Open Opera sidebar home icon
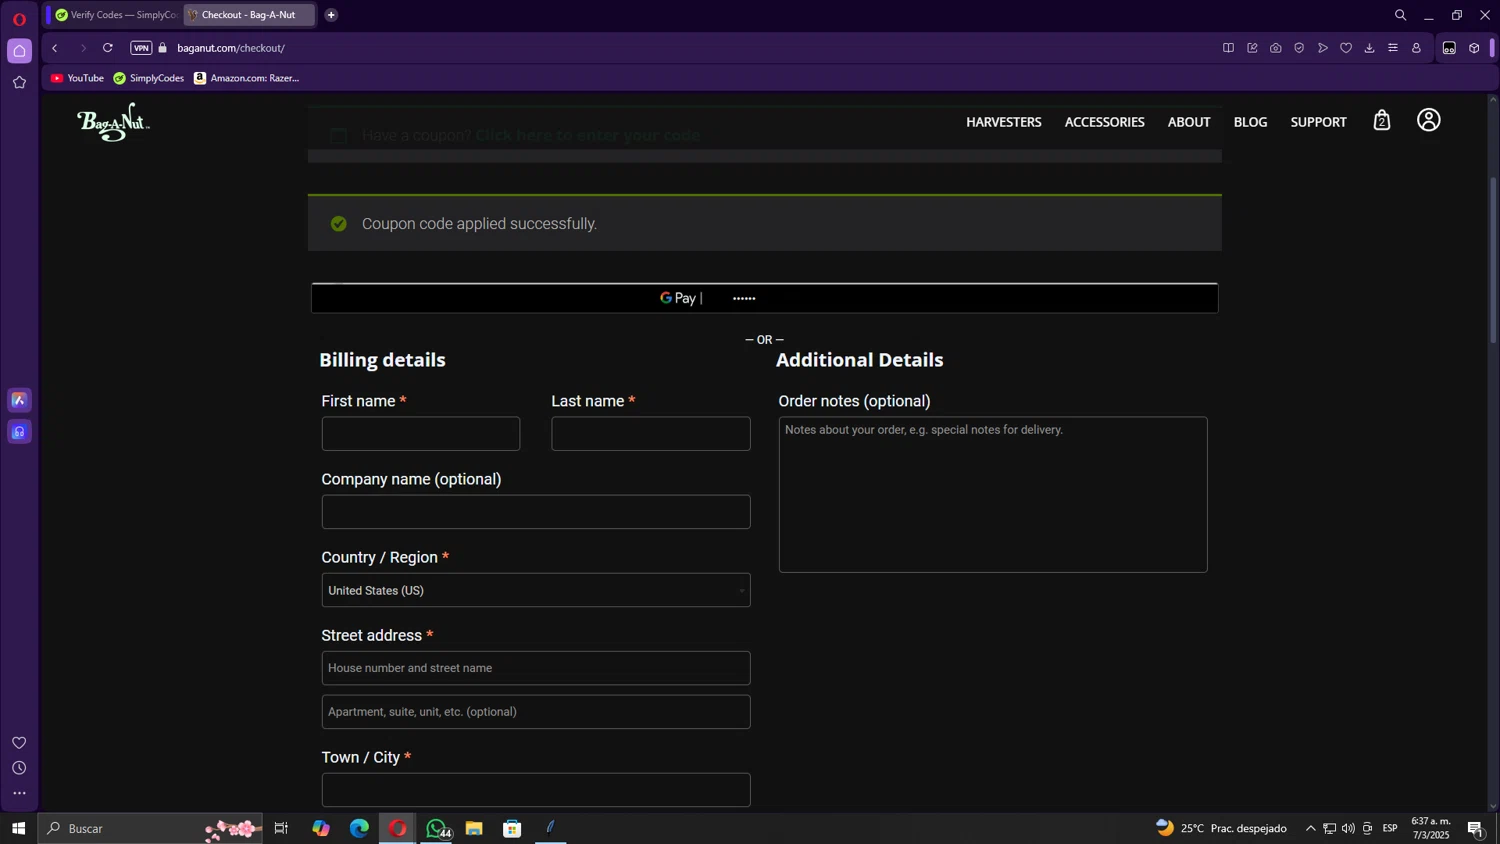This screenshot has height=844, width=1500. (x=19, y=51)
